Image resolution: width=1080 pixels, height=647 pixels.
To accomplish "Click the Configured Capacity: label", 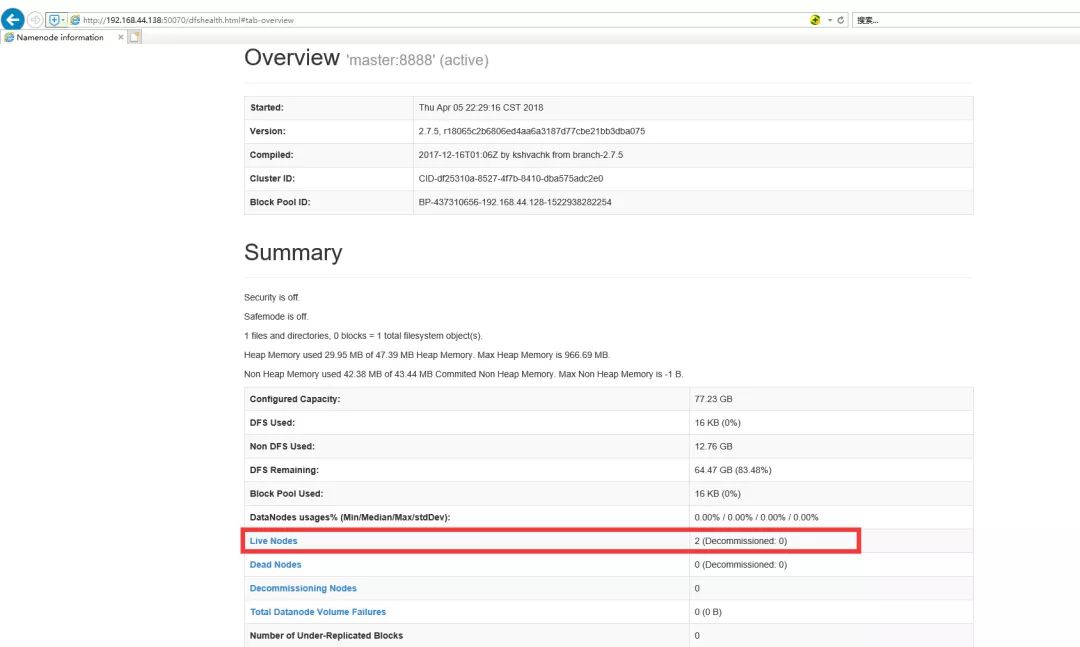I will [x=295, y=399].
